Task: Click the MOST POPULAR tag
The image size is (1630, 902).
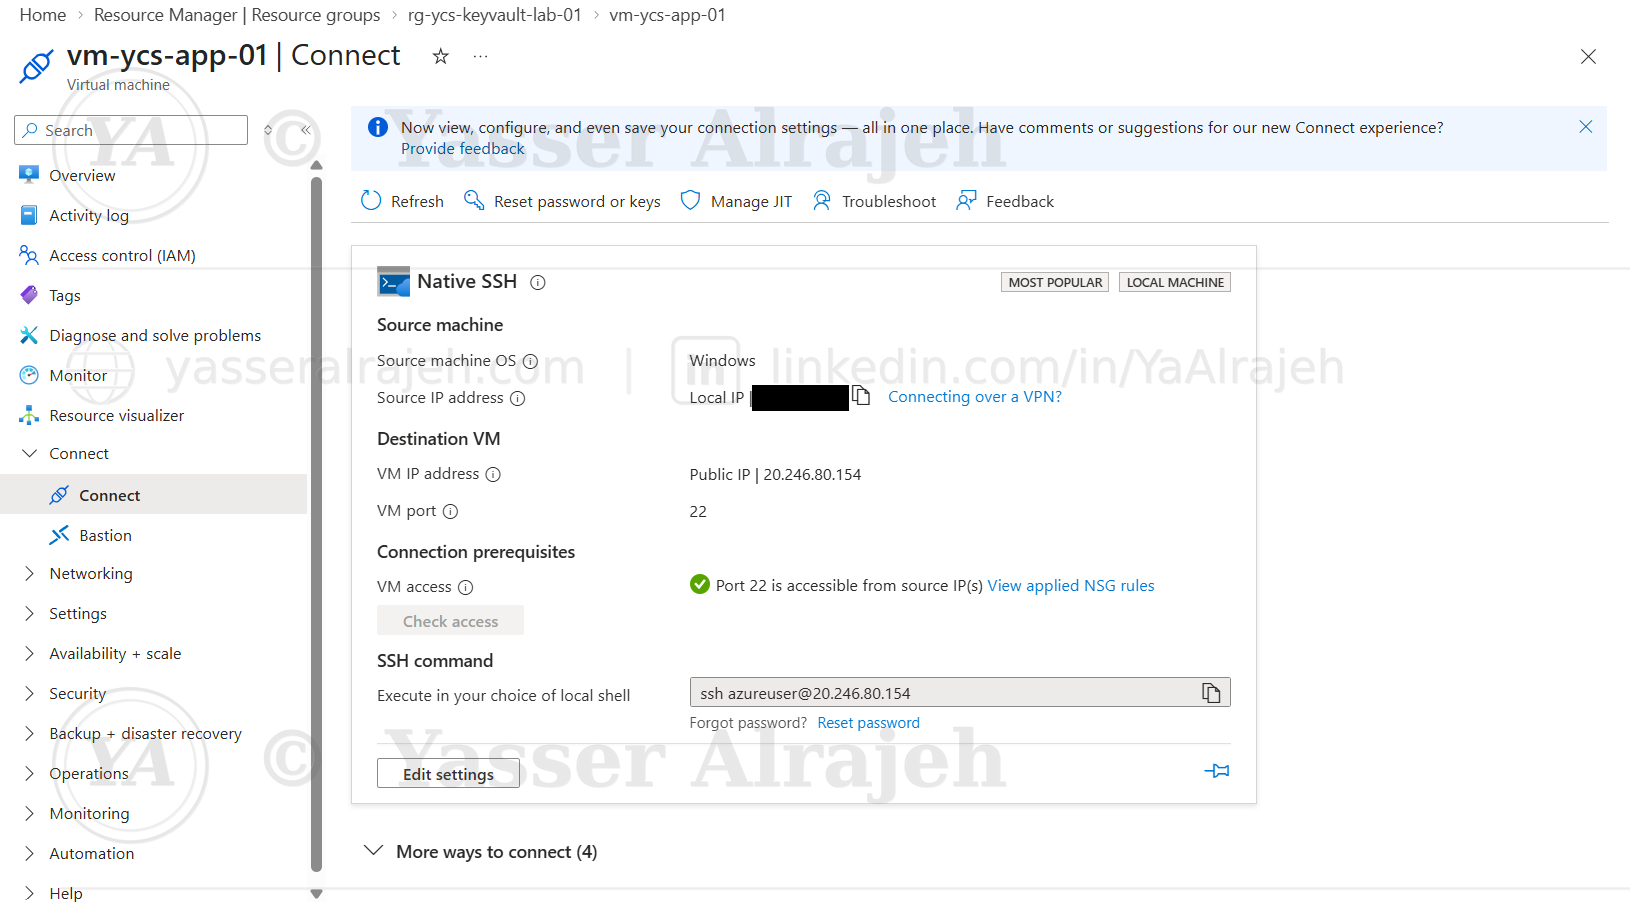Action: [x=1055, y=282]
